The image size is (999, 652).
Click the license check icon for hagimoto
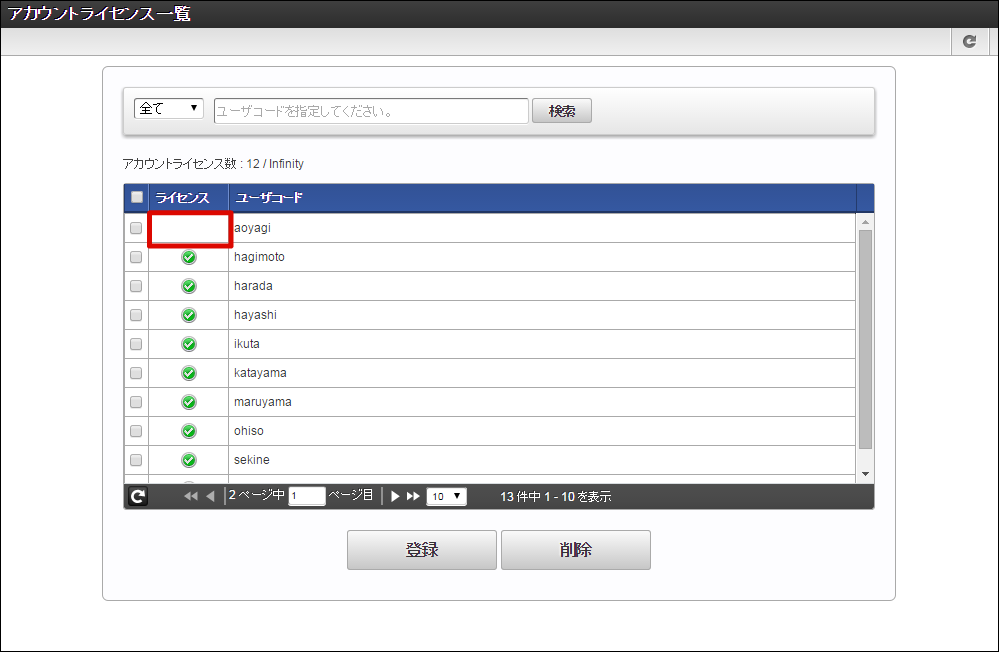point(189,257)
